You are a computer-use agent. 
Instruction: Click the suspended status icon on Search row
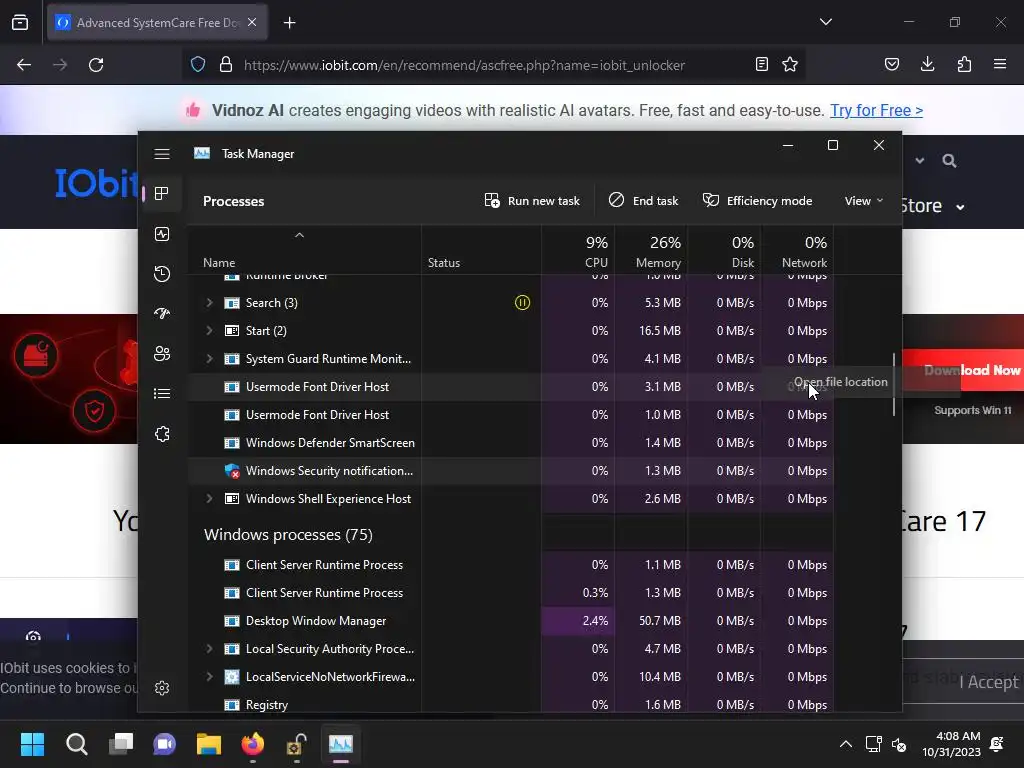click(522, 302)
